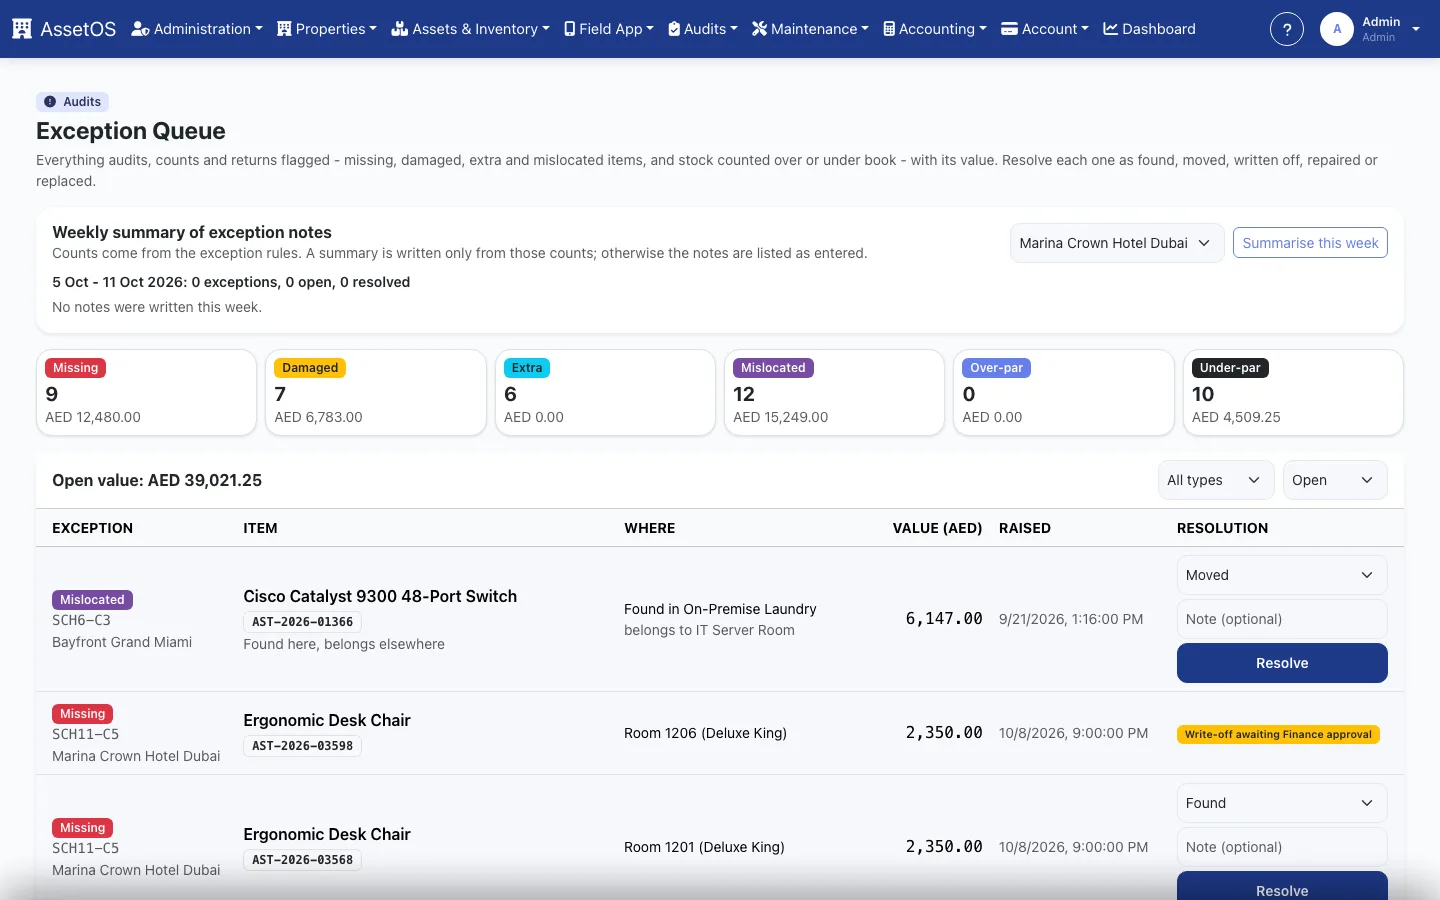
Task: Click the Missing summary card
Action: 146,392
